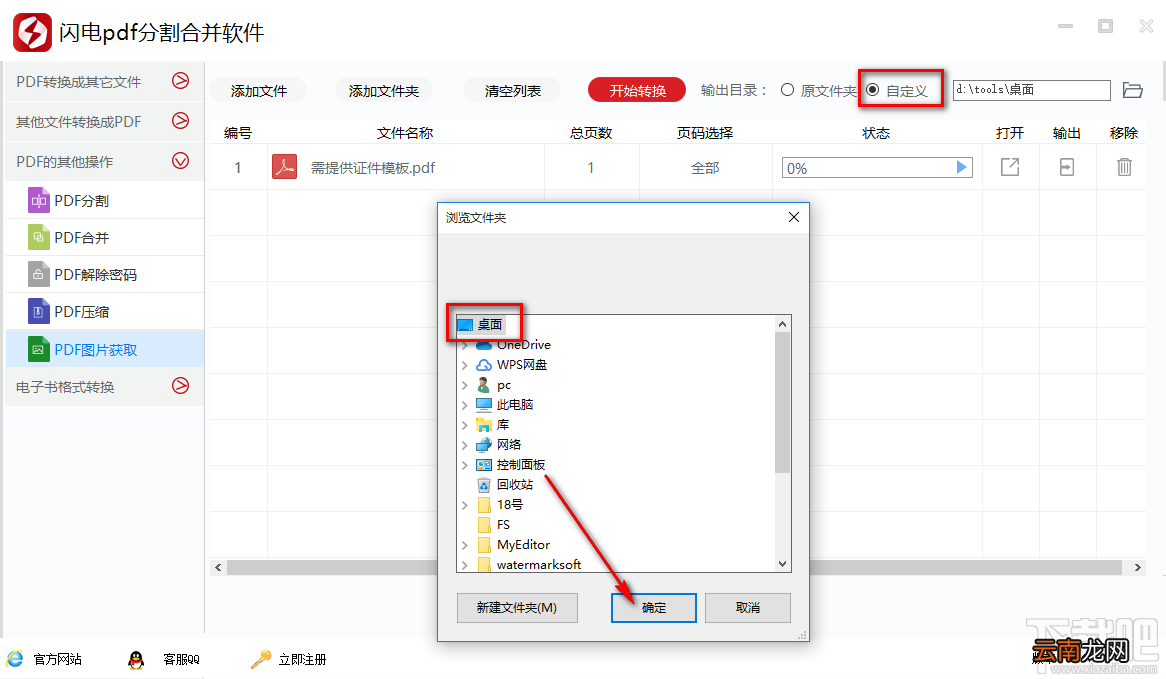
Task: Click 取消 in the browse dialog
Action: (747, 608)
